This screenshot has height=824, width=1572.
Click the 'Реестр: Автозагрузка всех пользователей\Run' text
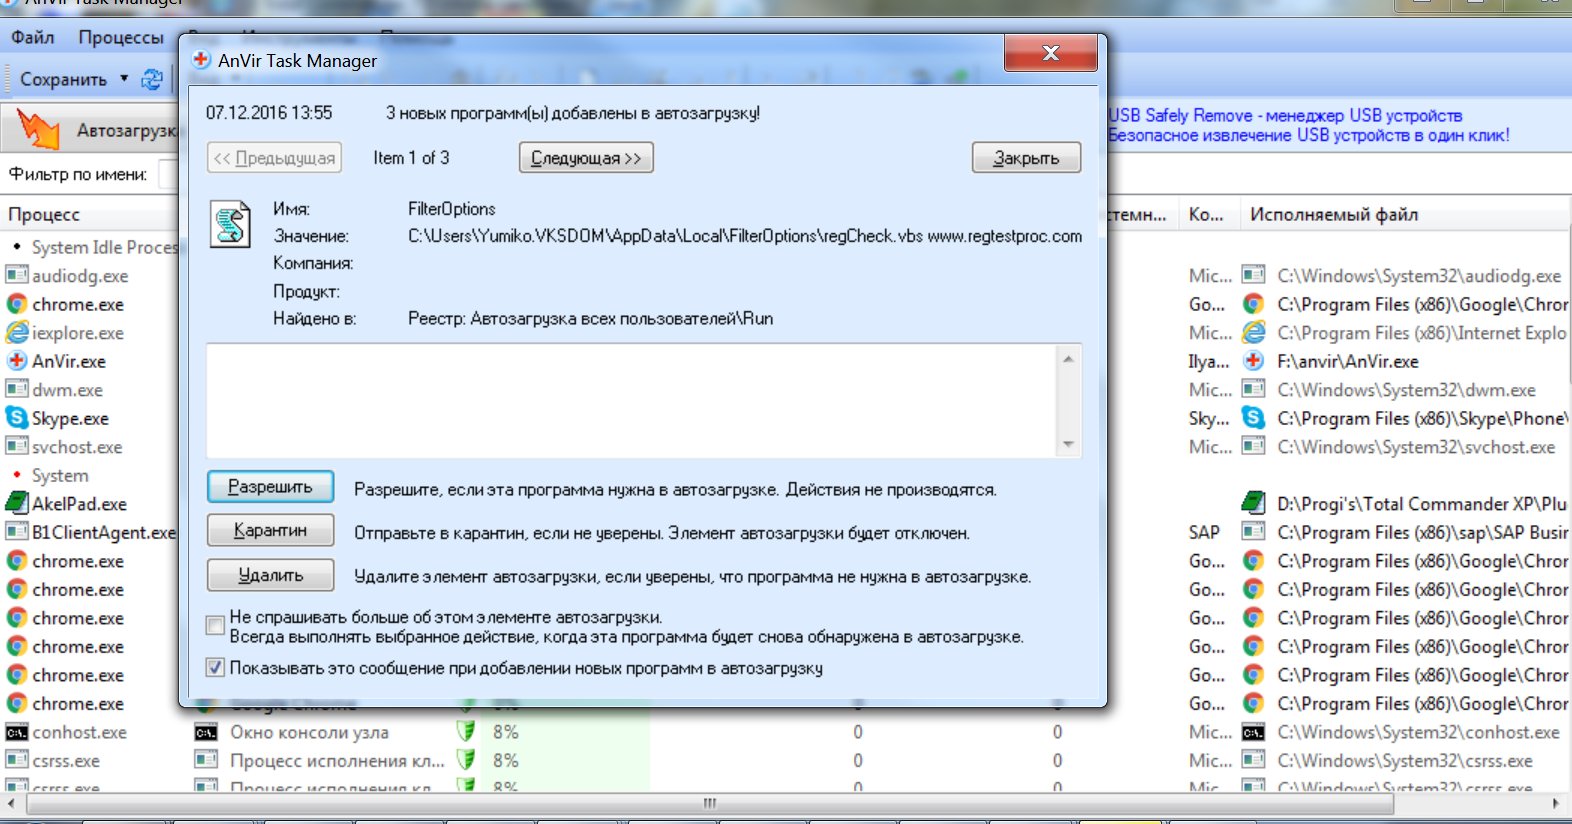coord(590,319)
